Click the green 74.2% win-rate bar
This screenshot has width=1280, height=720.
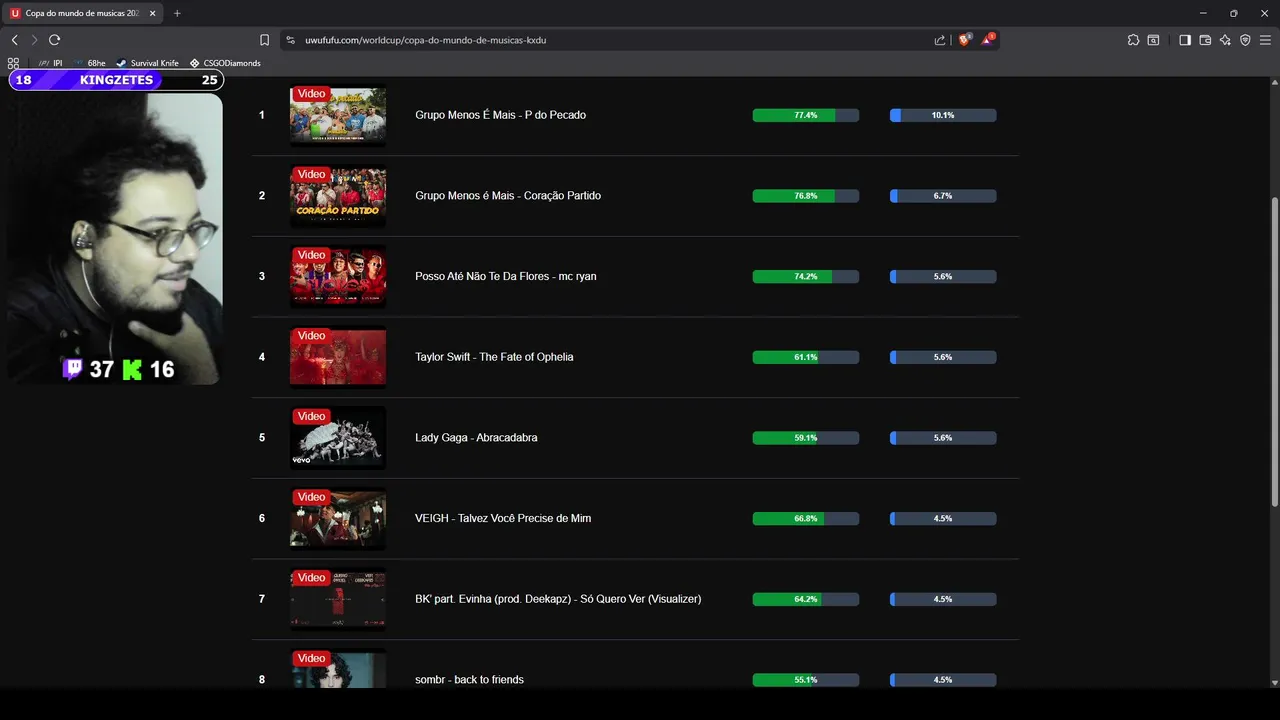[806, 276]
